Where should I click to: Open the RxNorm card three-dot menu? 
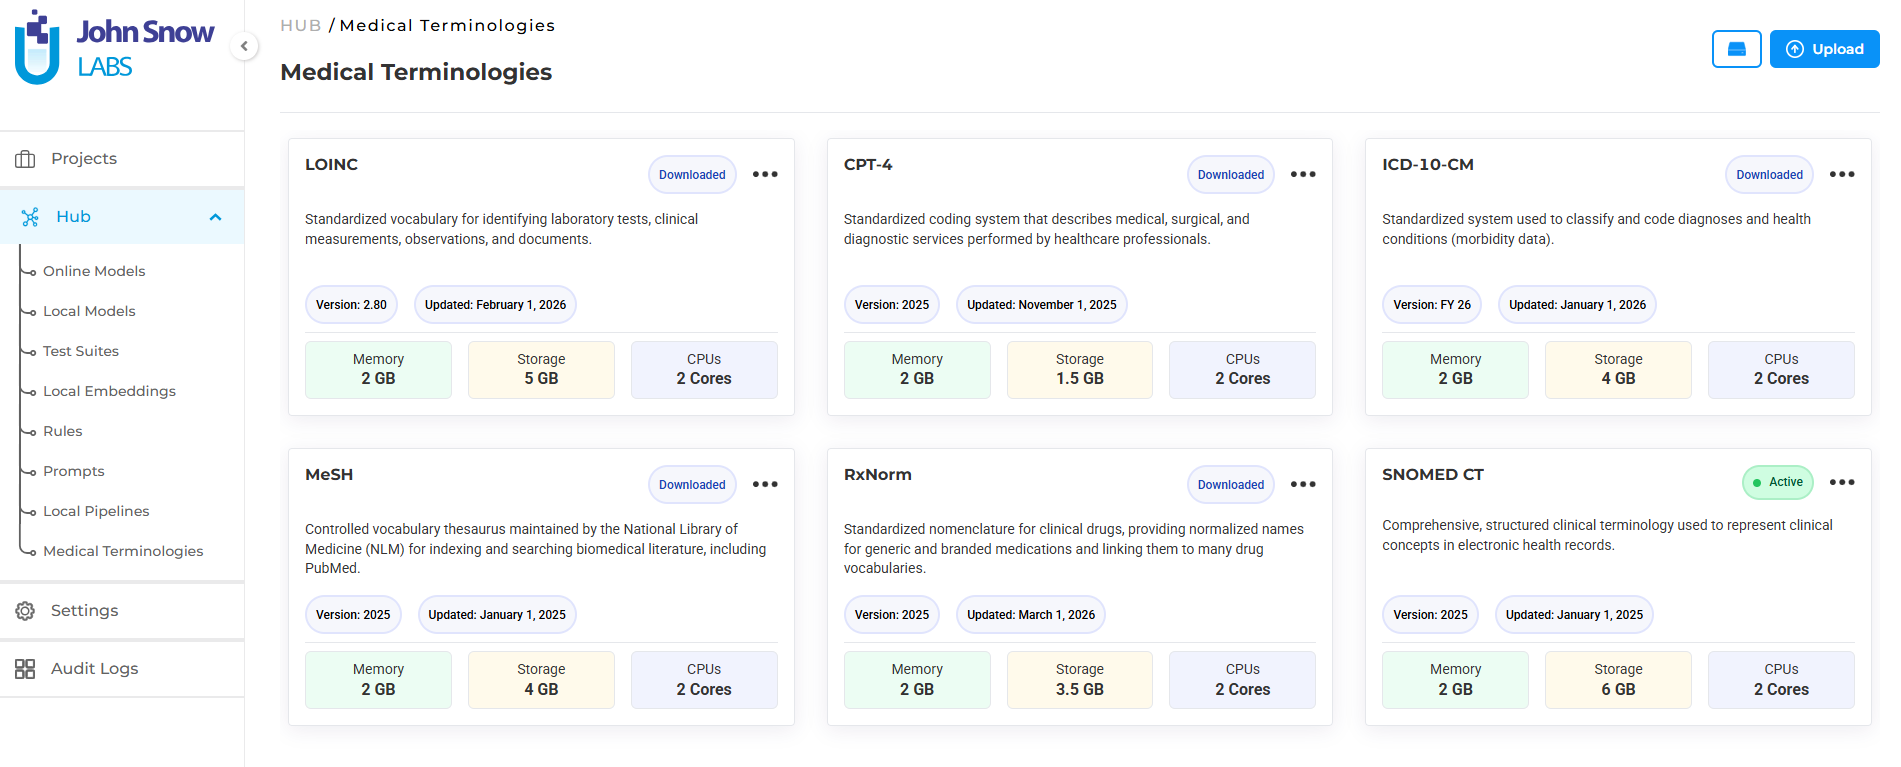coord(1303,484)
